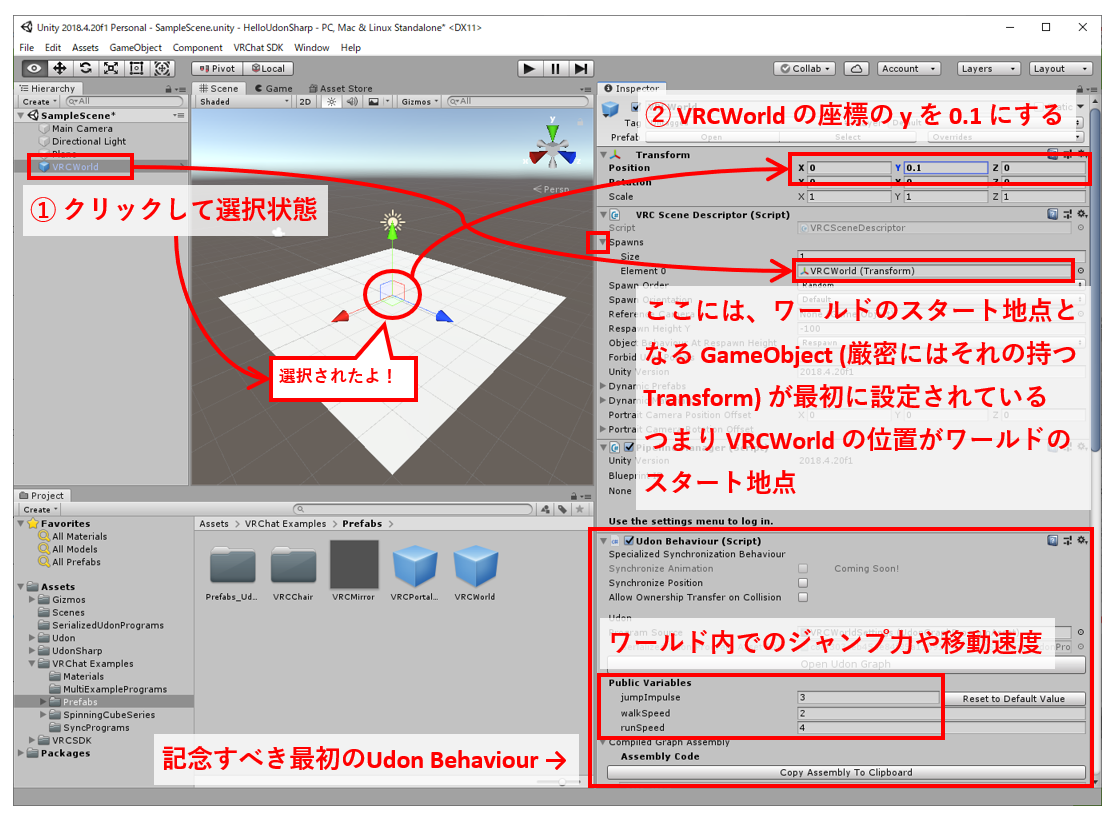
Task: Select Directional Light in Hierarchy
Action: point(89,141)
